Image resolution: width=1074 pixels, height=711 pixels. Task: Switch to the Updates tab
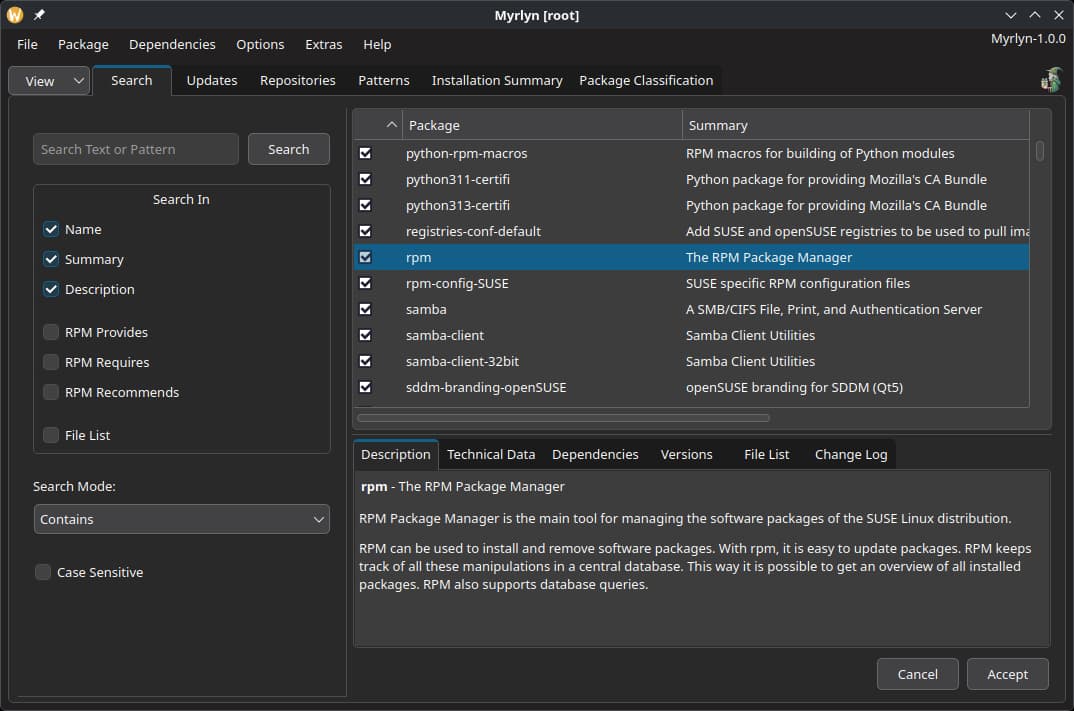click(x=211, y=80)
